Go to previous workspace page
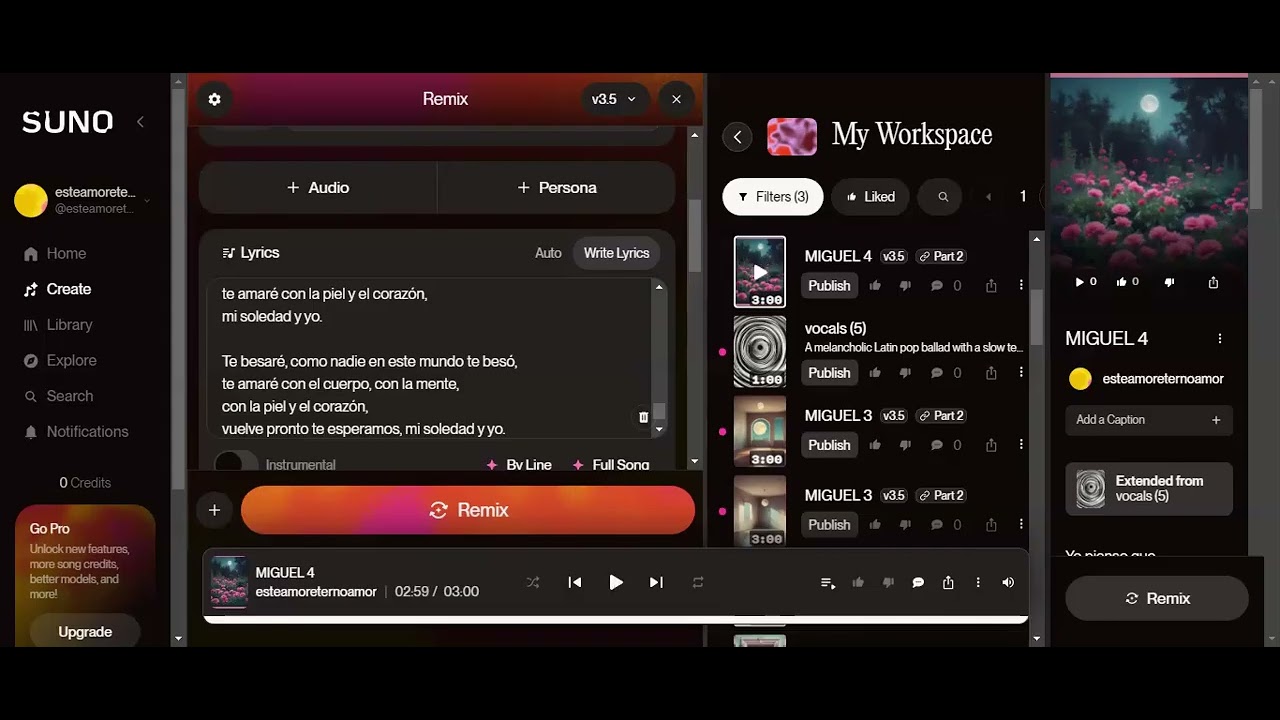 pos(988,197)
